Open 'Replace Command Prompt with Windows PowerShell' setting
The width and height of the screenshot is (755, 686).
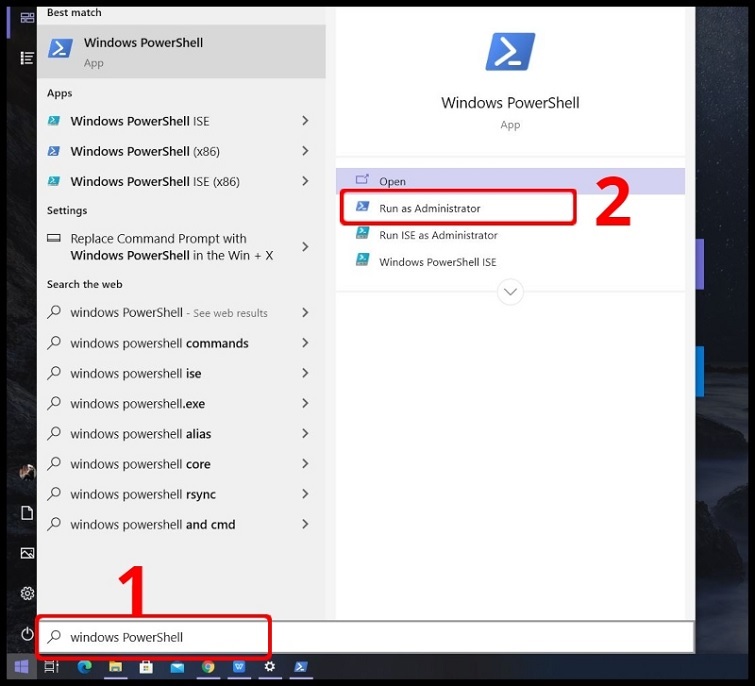(170, 247)
